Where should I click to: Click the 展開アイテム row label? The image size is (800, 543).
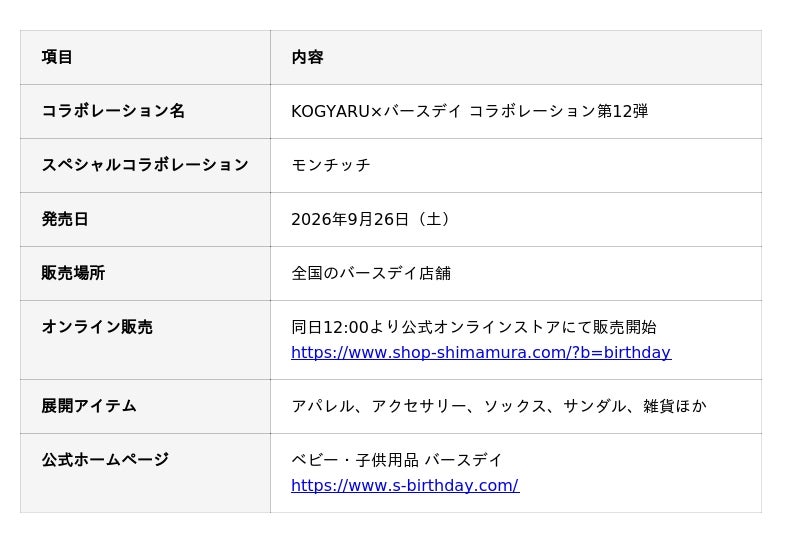click(89, 406)
